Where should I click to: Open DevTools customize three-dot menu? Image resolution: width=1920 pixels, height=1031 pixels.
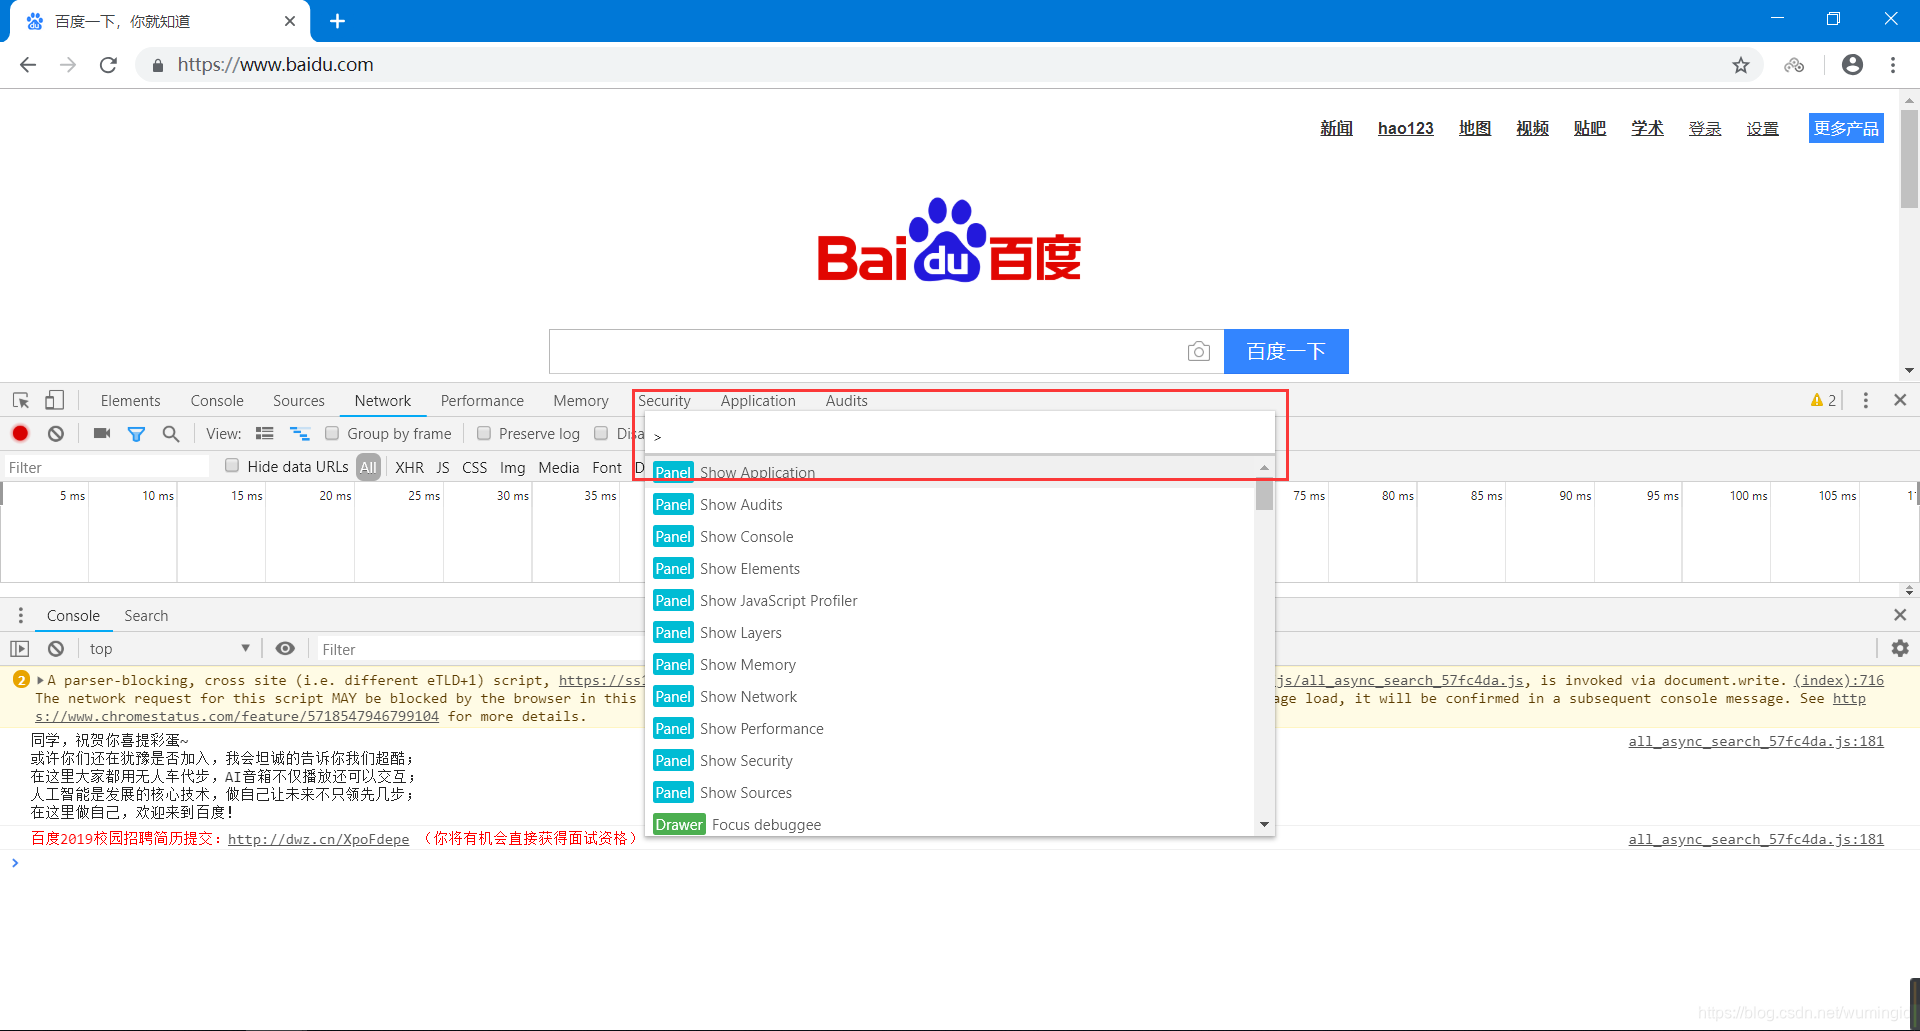coord(1865,400)
